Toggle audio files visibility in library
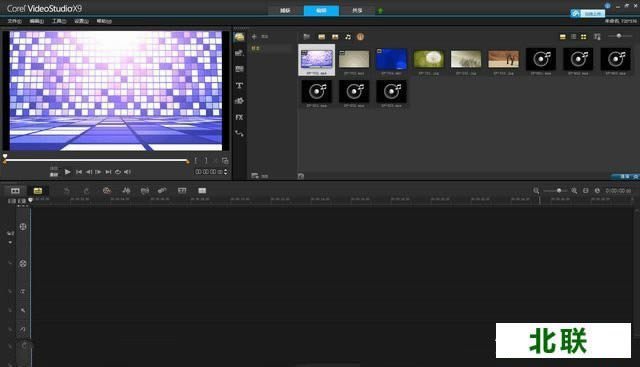Image resolution: width=640 pixels, height=367 pixels. coord(348,37)
